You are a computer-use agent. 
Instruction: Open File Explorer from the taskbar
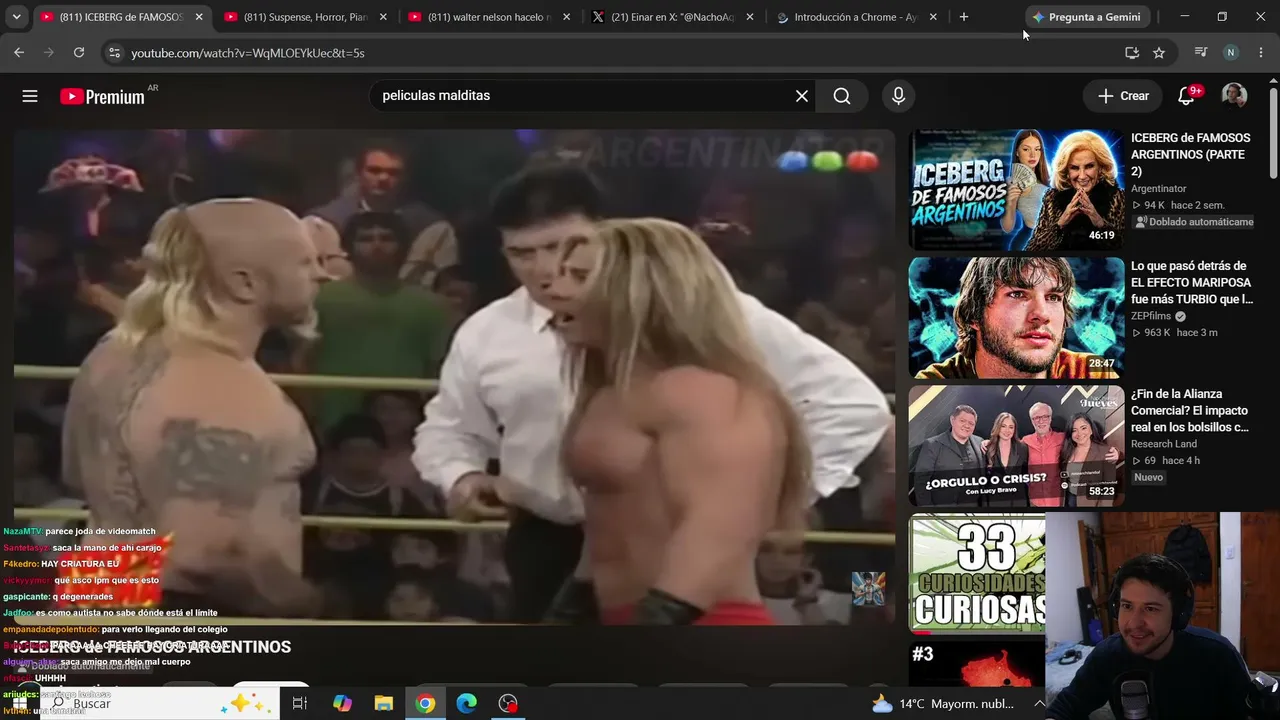tap(384, 703)
